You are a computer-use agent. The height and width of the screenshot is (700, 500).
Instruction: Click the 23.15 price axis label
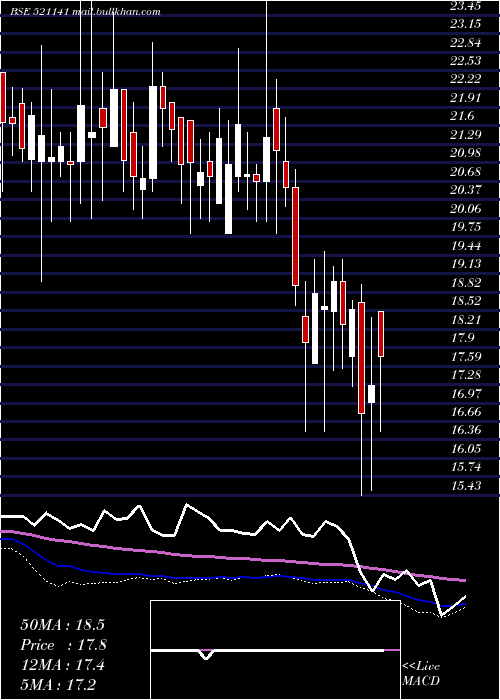(x=466, y=24)
